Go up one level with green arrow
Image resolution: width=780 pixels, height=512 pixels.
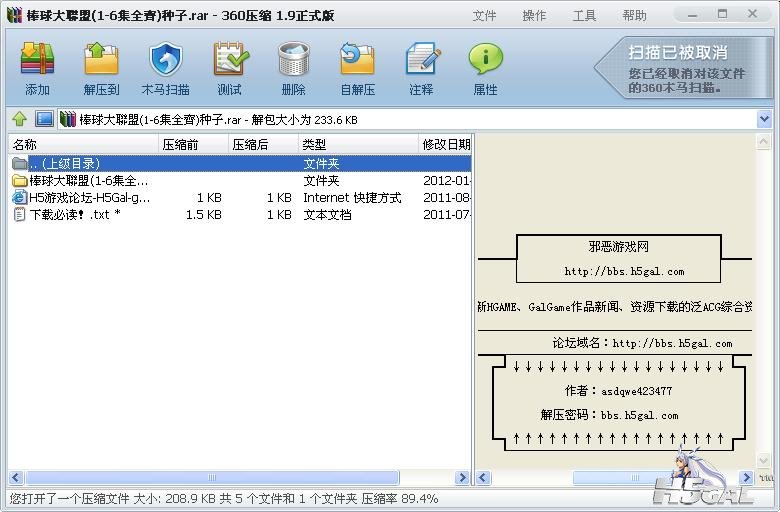pos(19,119)
